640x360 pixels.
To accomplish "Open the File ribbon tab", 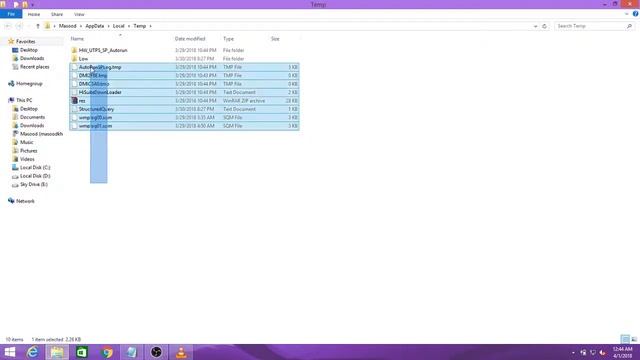I will point(11,14).
